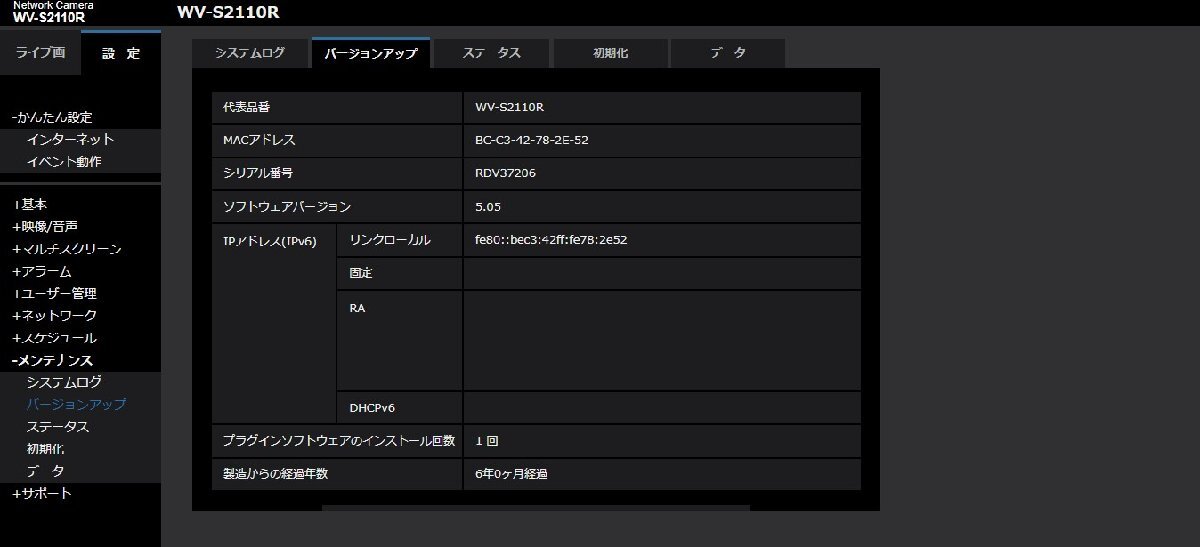Click the リンクローカル label

coord(390,240)
